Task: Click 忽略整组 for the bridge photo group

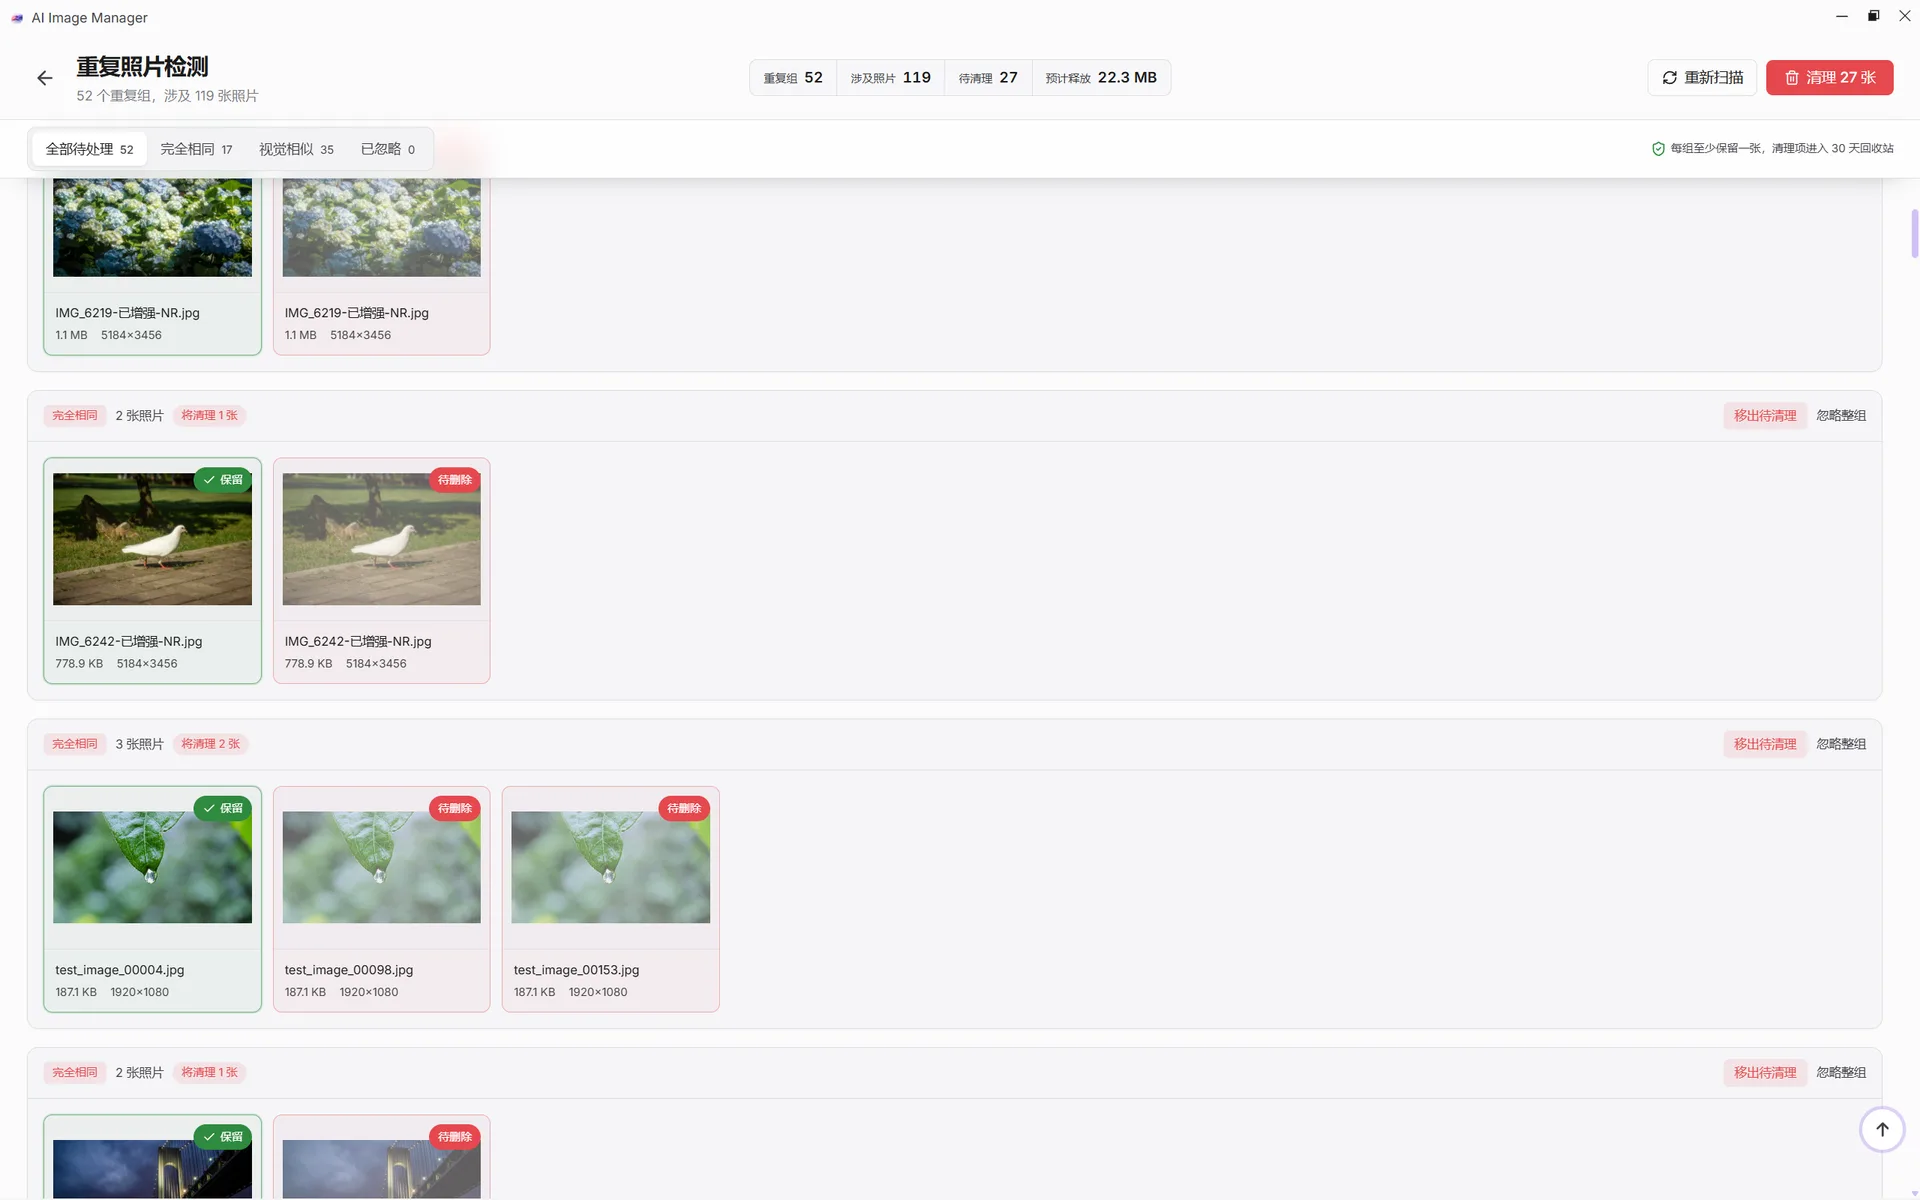Action: [1841, 1073]
